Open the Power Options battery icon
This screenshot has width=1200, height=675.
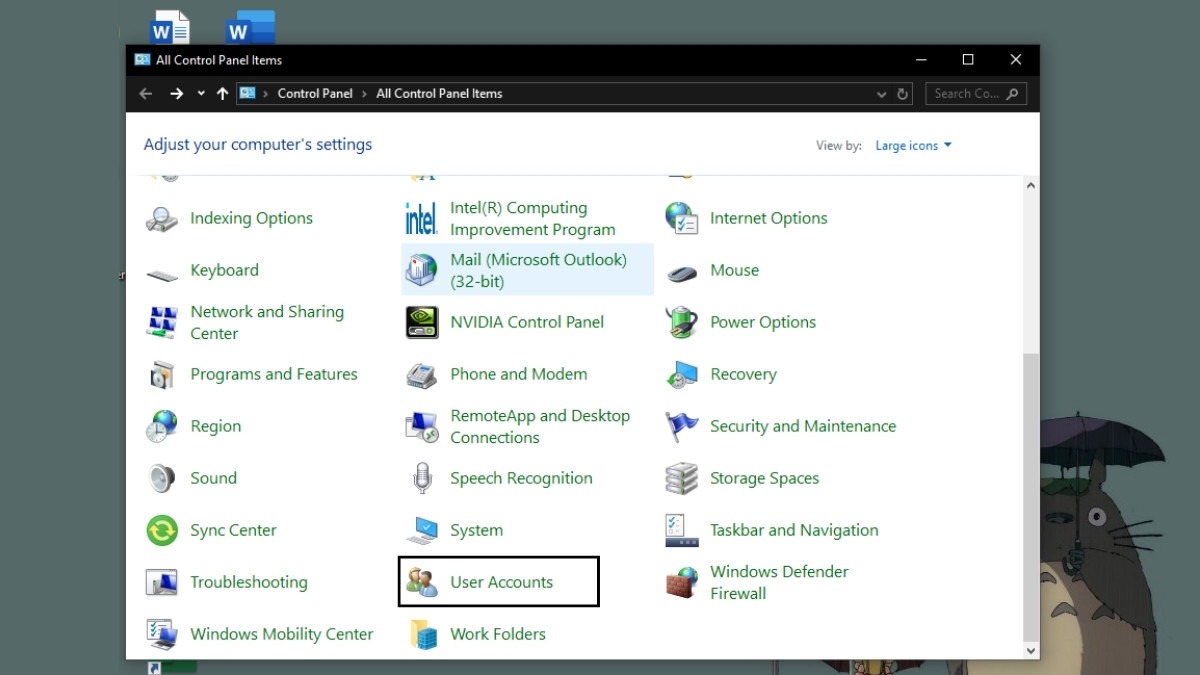pyautogui.click(x=682, y=323)
